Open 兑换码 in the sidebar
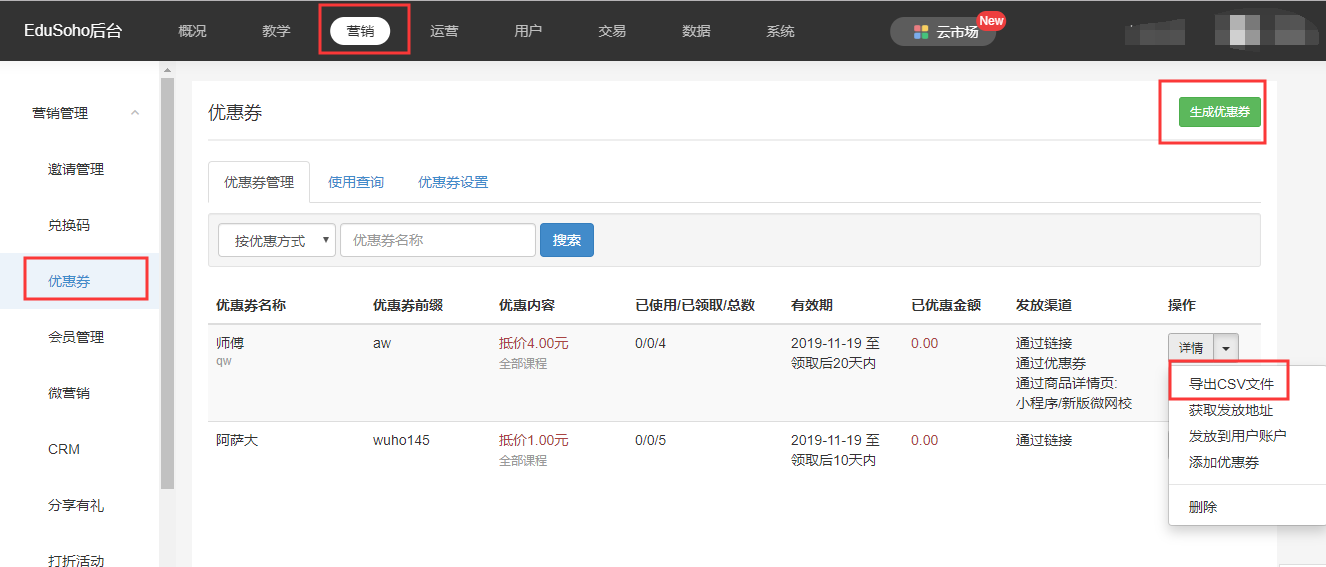 [69, 225]
